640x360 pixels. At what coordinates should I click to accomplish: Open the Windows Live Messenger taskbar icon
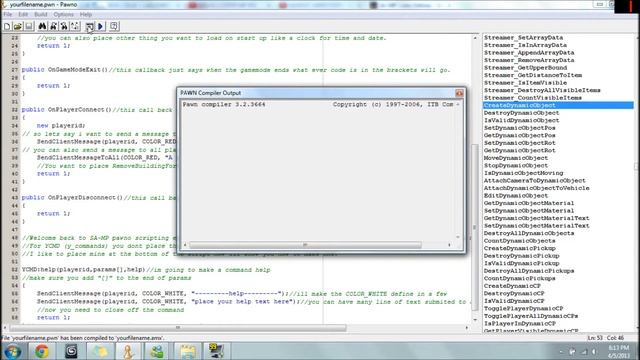[x=157, y=351]
